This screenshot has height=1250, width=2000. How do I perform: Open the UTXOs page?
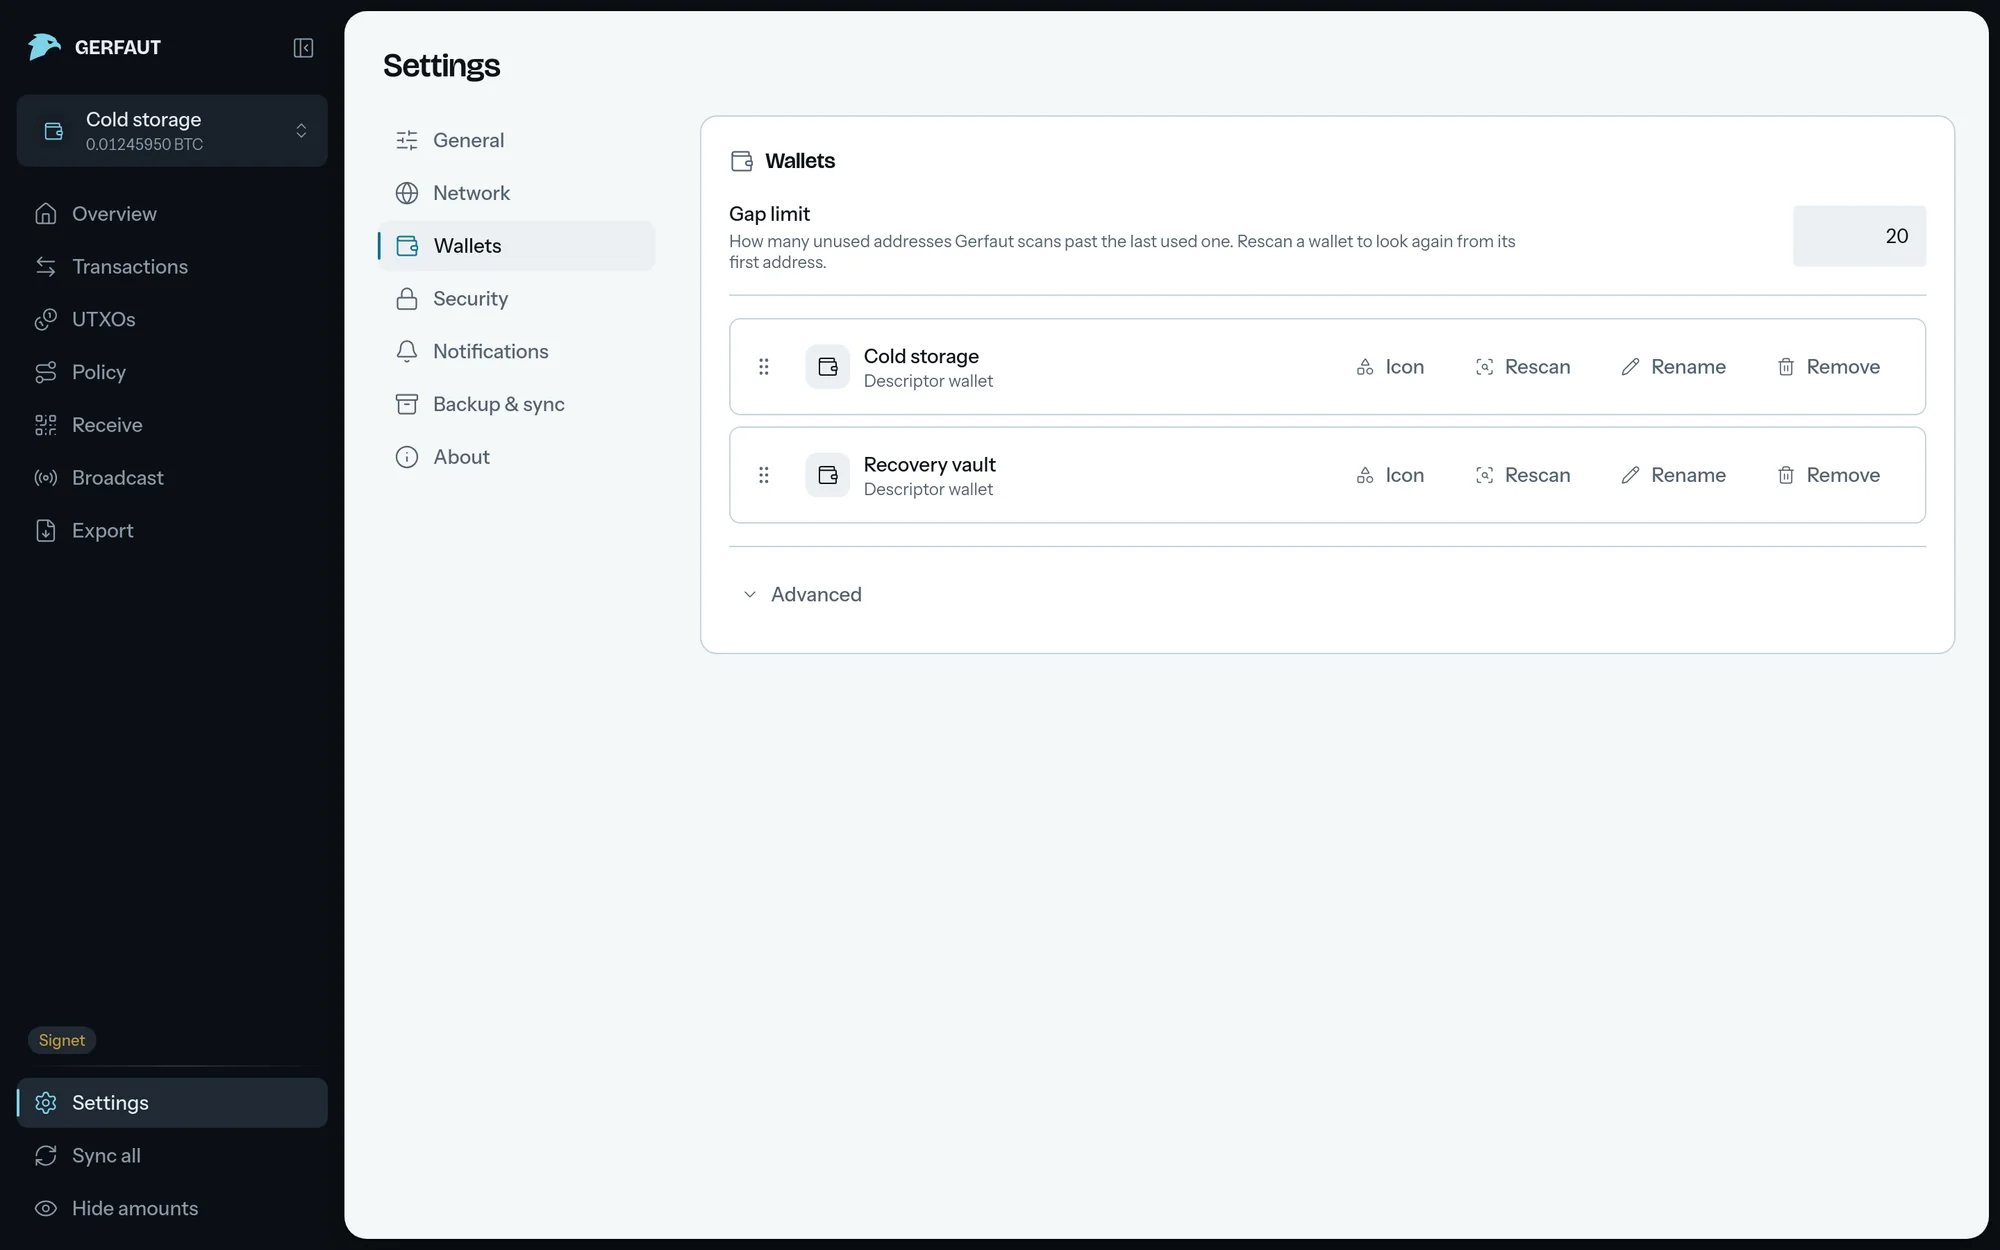point(172,319)
